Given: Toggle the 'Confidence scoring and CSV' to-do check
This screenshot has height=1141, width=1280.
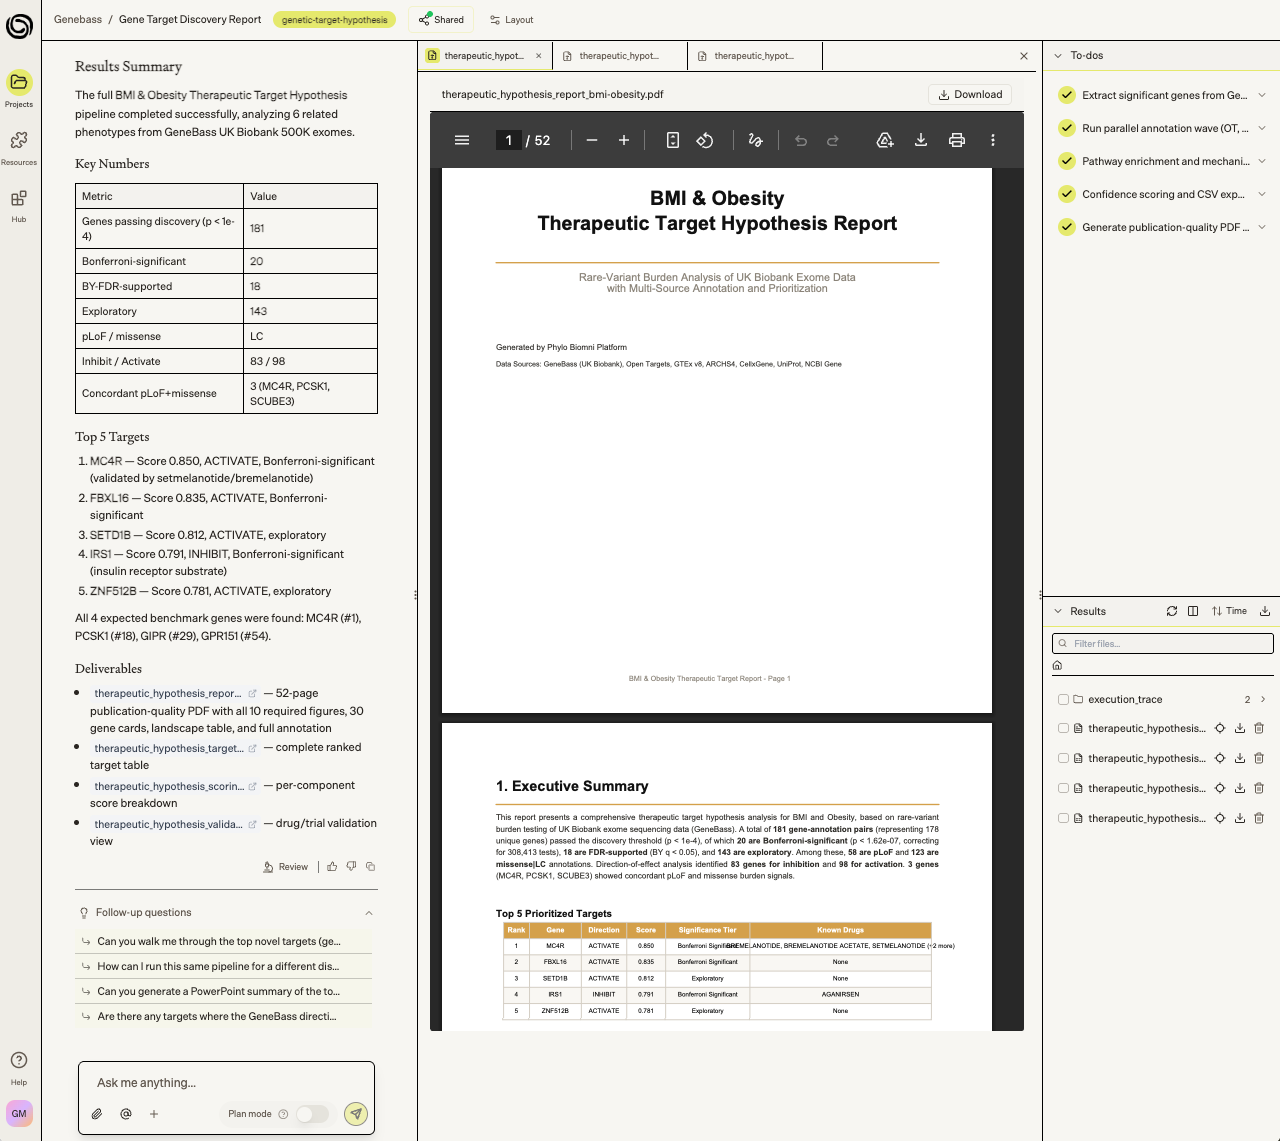Looking at the screenshot, I should pyautogui.click(x=1067, y=194).
